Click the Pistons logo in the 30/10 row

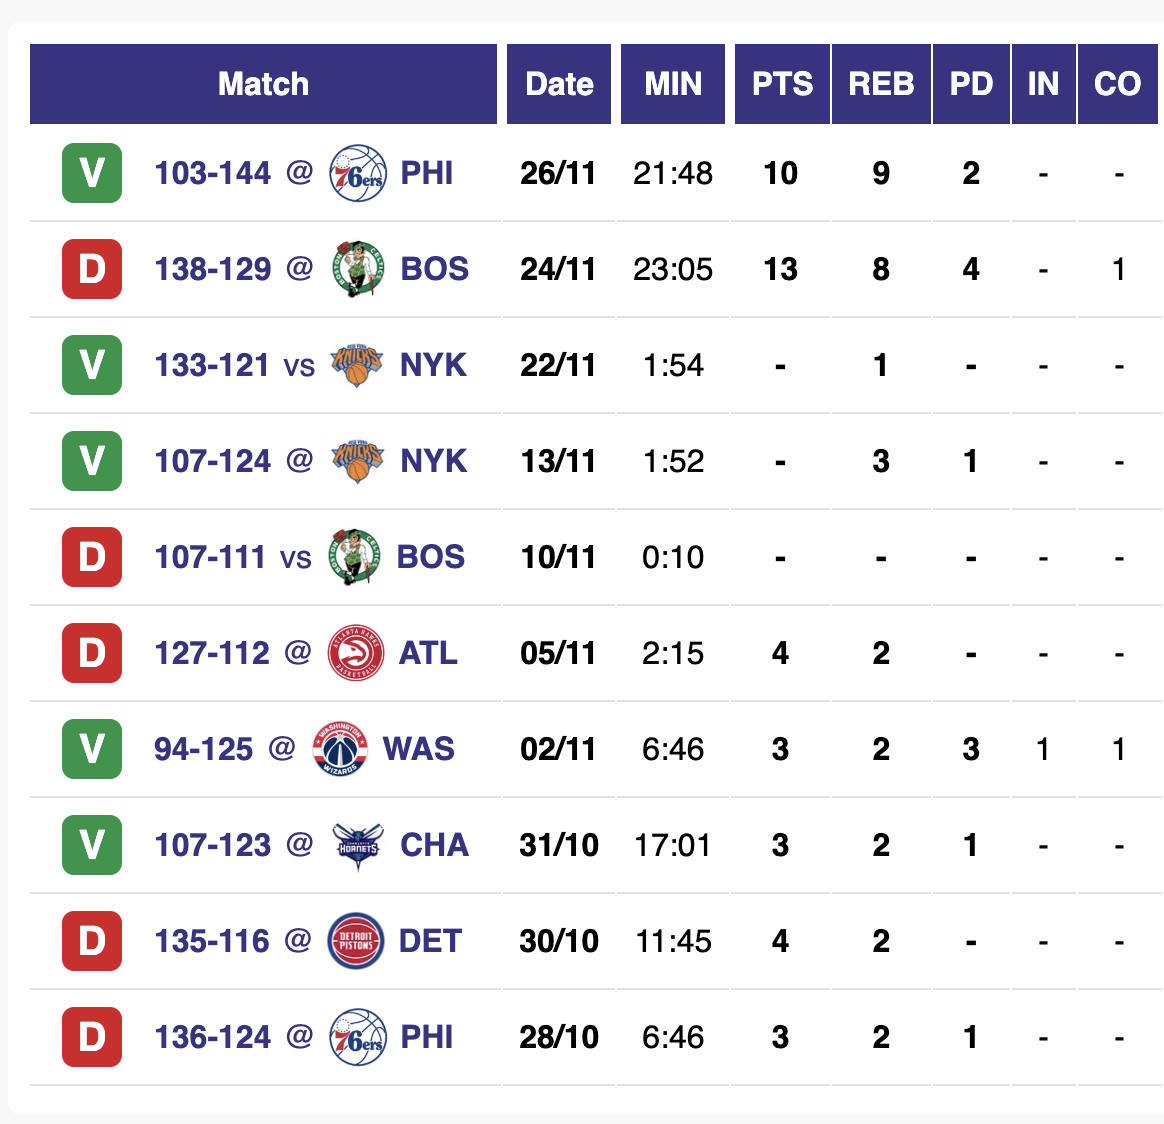356,941
